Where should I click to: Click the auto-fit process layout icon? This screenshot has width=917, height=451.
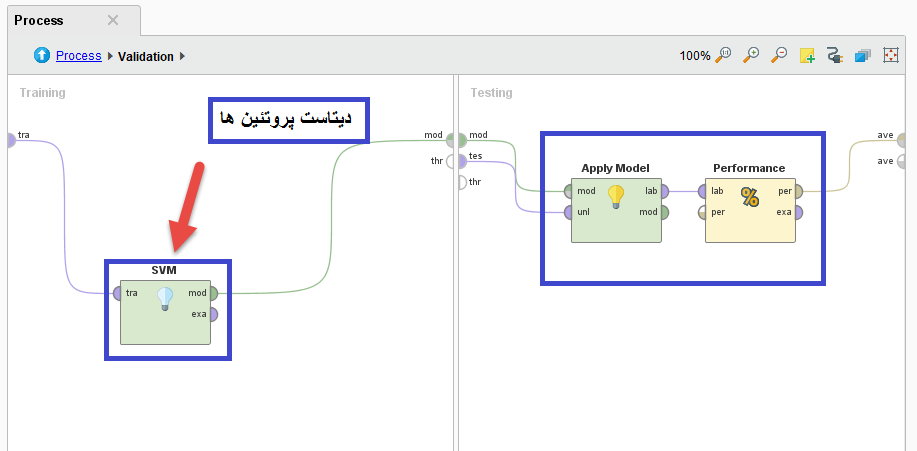click(x=890, y=56)
